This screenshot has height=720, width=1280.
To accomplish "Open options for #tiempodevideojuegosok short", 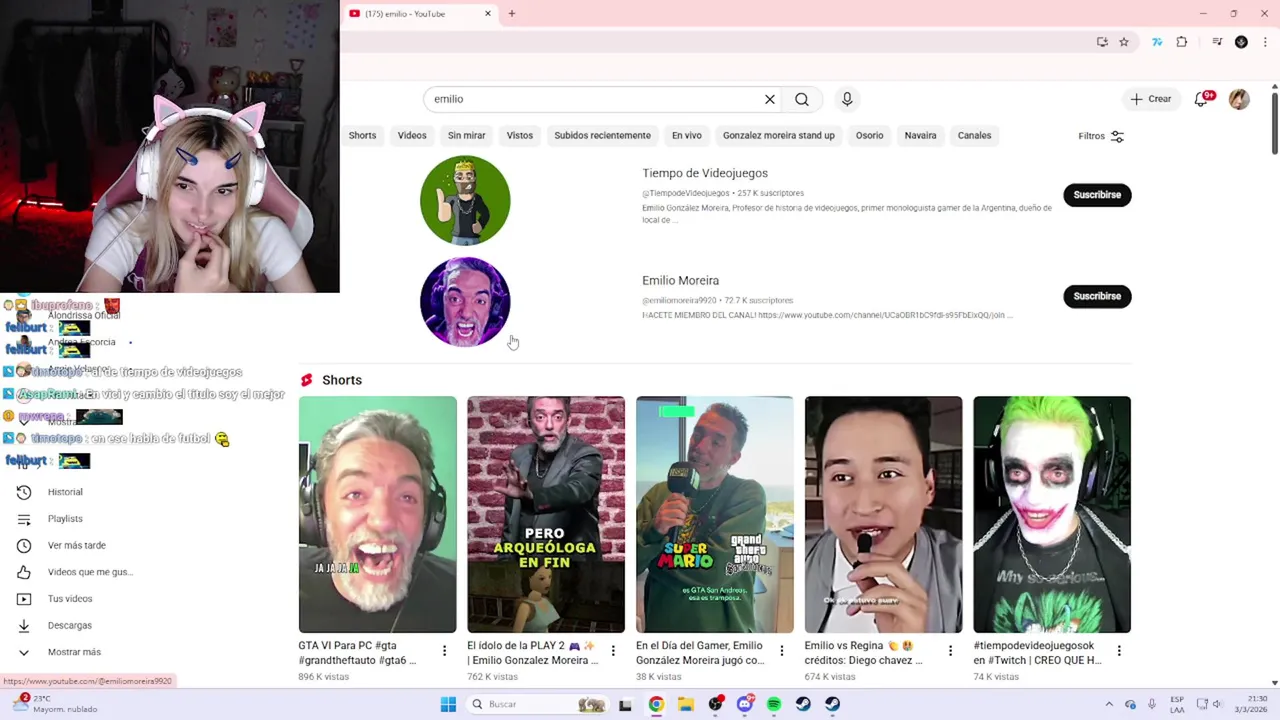I will pos(1119,651).
